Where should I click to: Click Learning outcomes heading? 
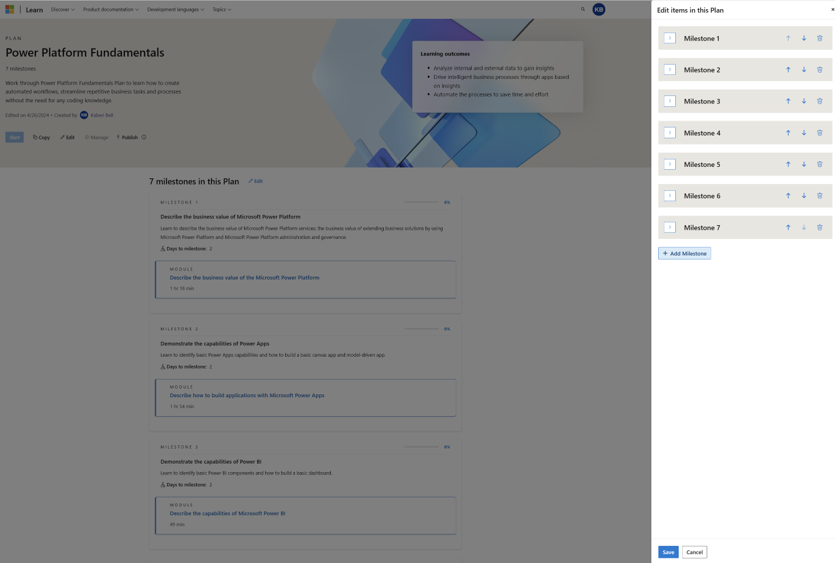[445, 54]
